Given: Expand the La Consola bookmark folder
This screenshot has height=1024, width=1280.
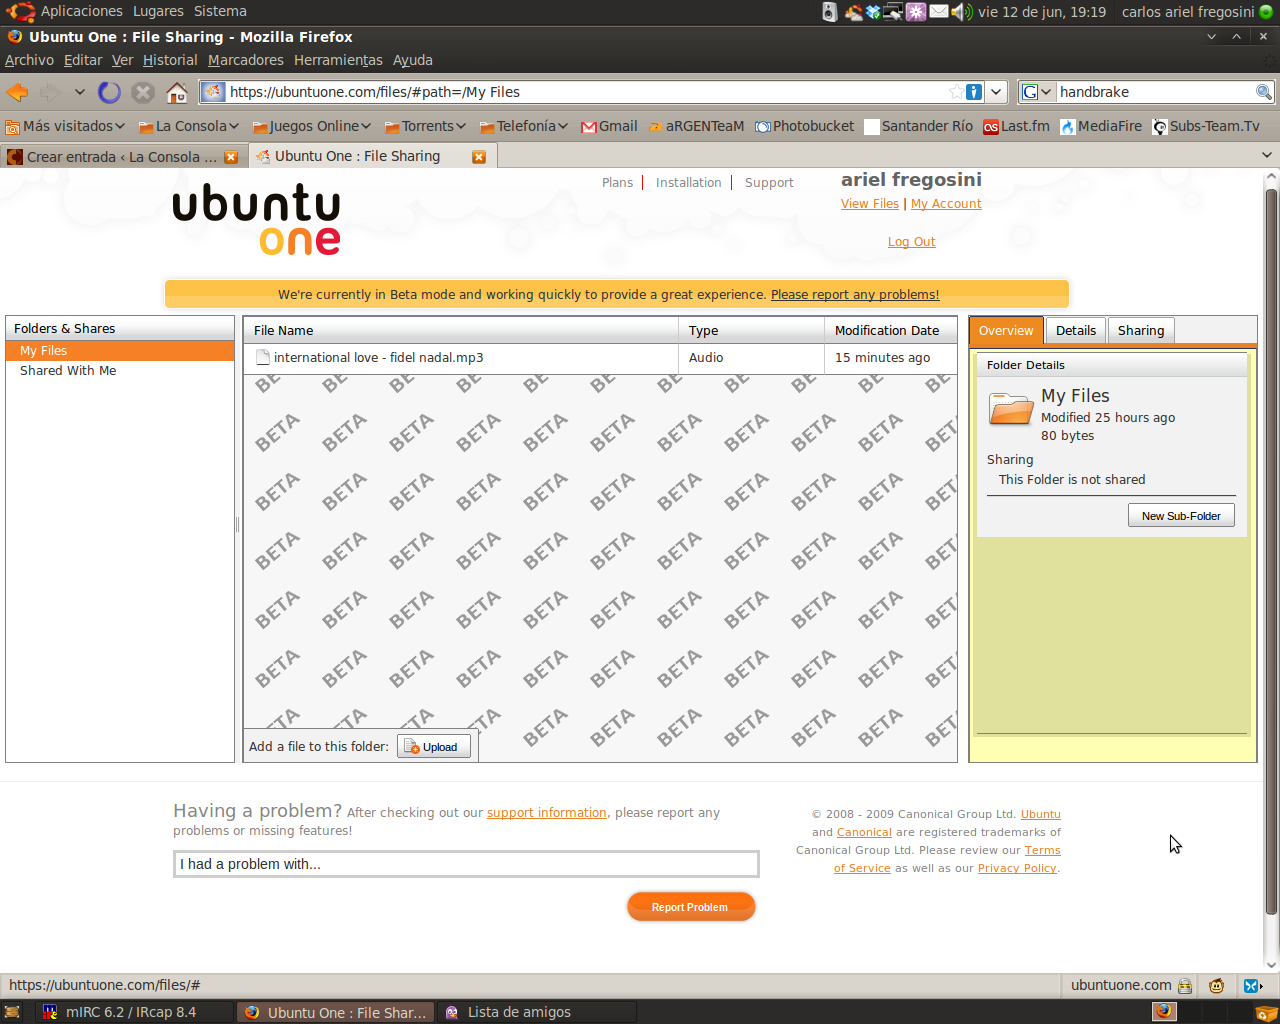Looking at the screenshot, I should (189, 126).
